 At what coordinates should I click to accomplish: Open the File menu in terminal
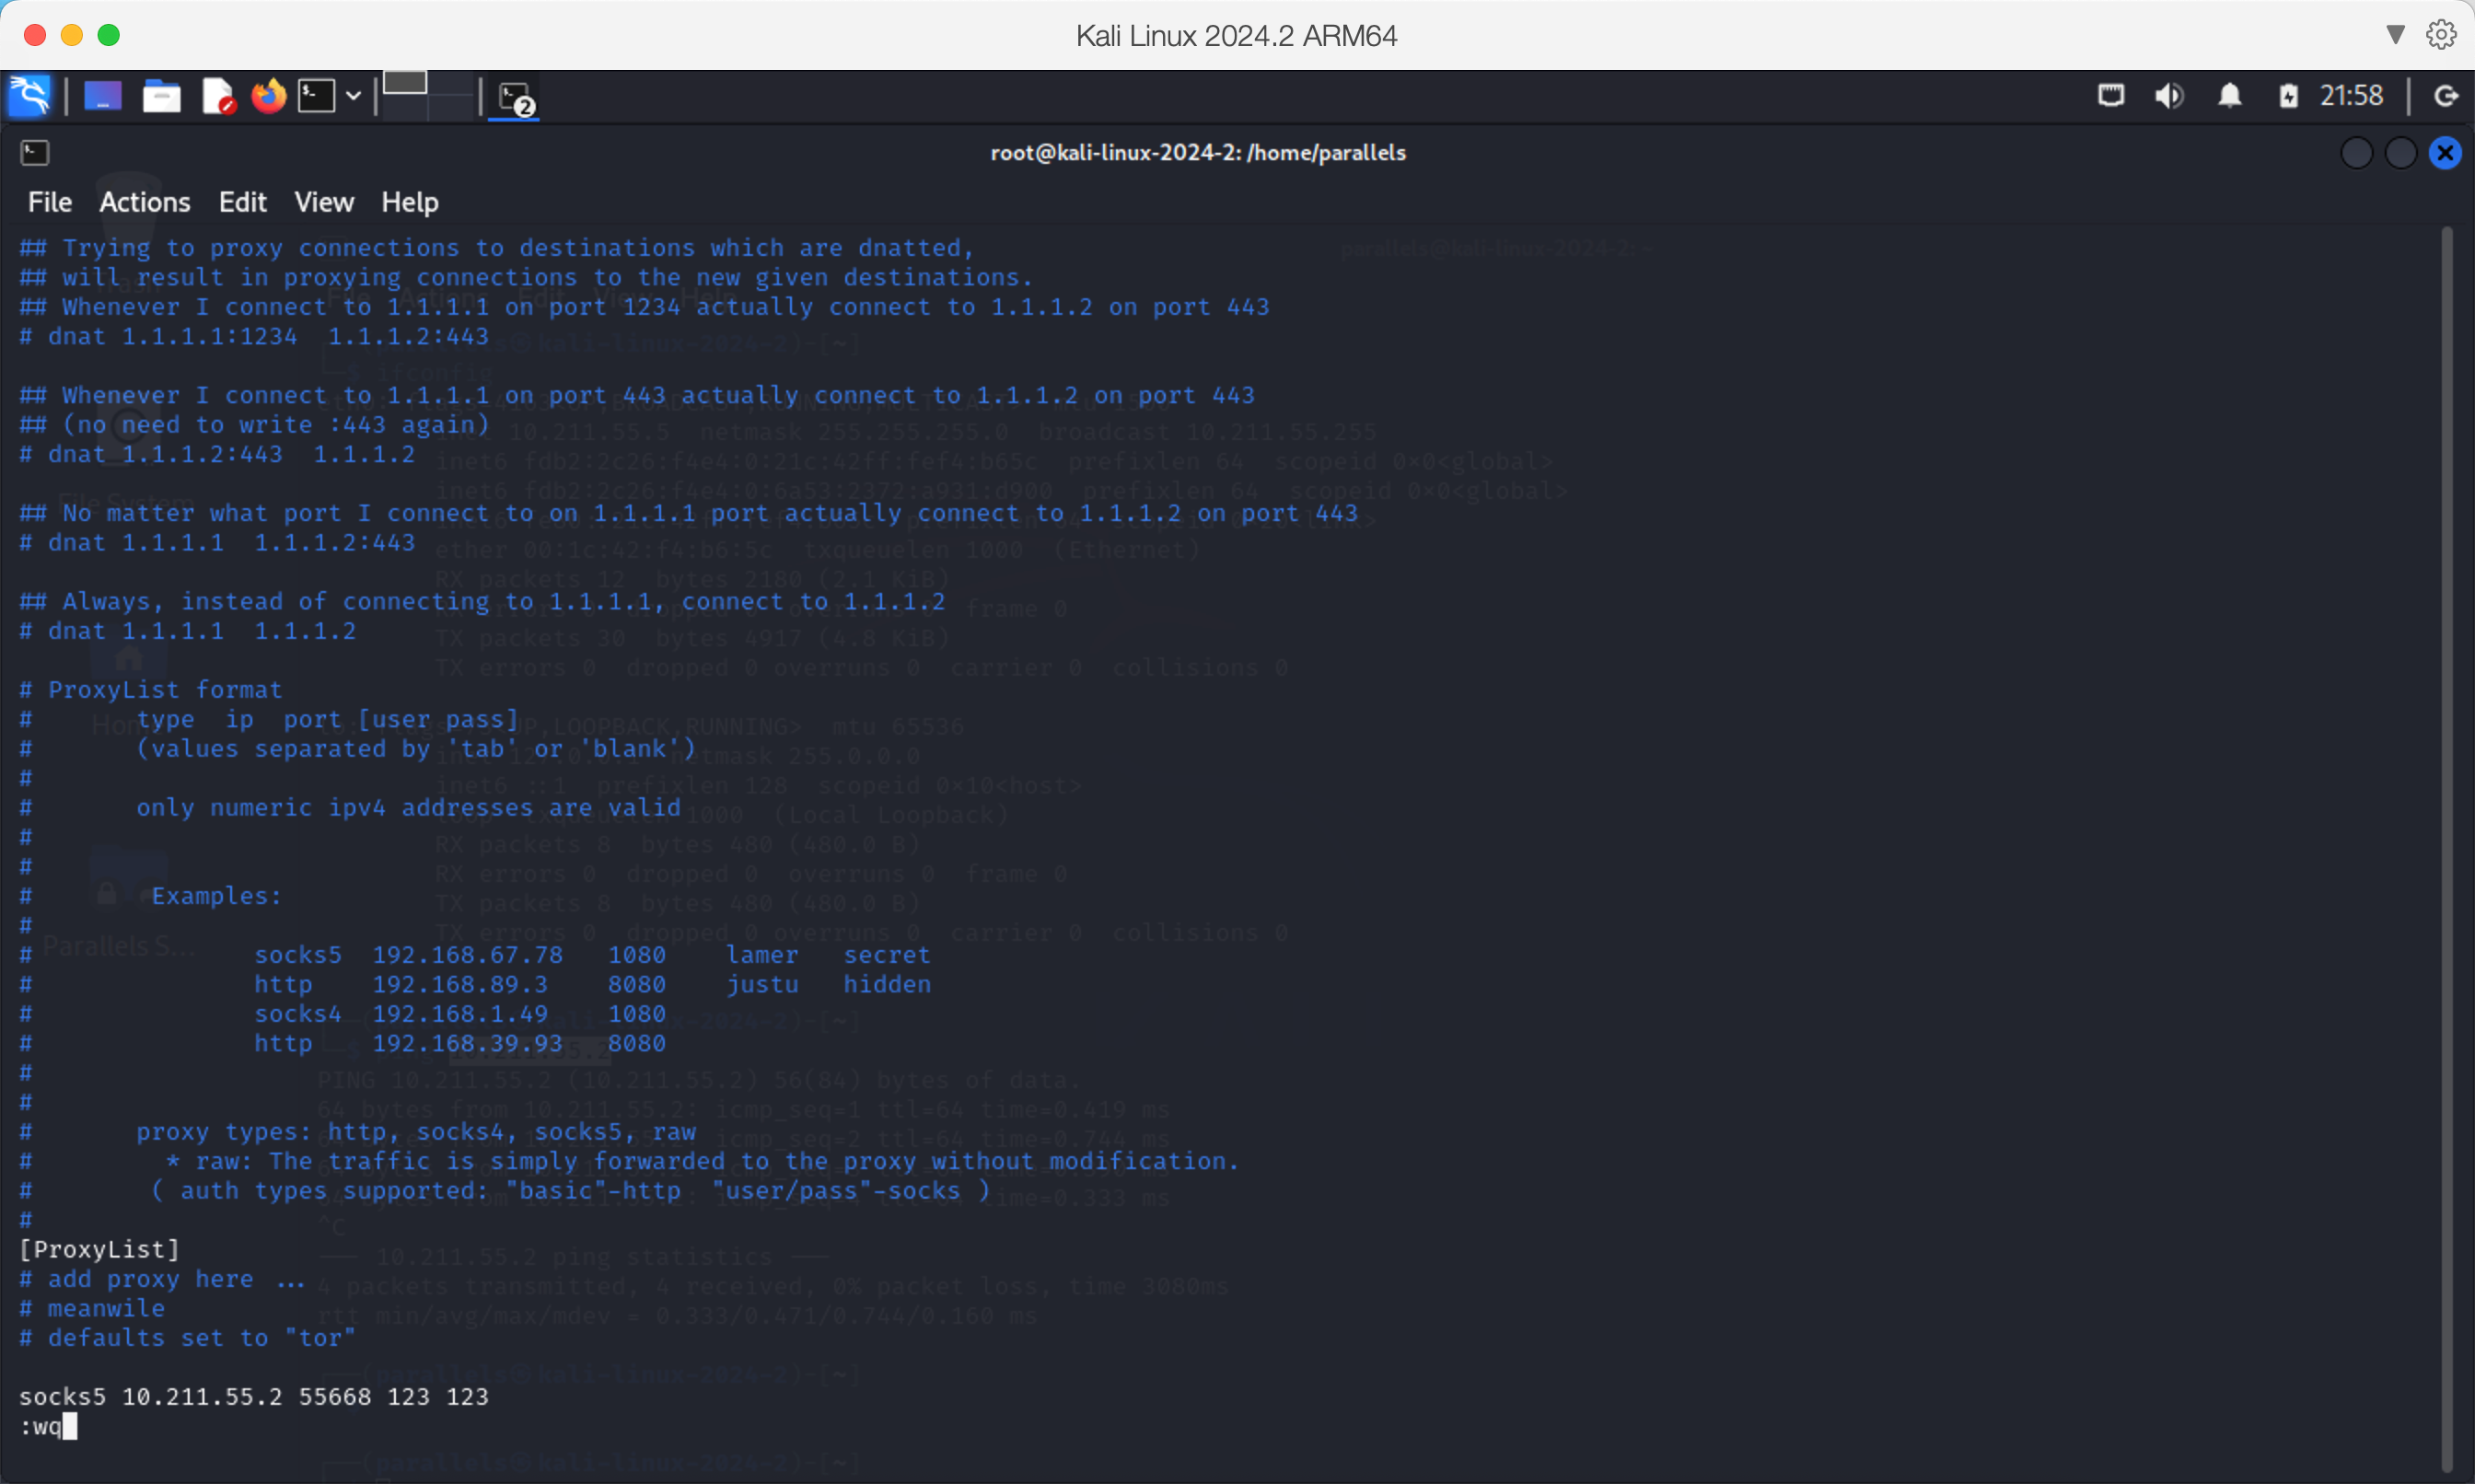coord(50,202)
